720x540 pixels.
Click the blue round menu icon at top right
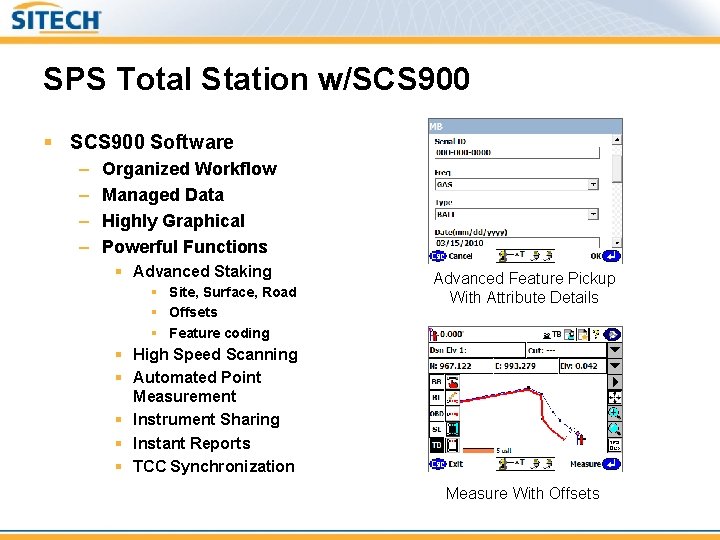coord(612,334)
